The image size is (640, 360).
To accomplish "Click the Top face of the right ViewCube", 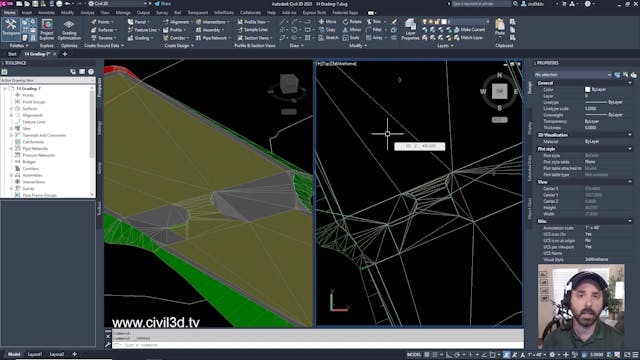I will coord(499,91).
